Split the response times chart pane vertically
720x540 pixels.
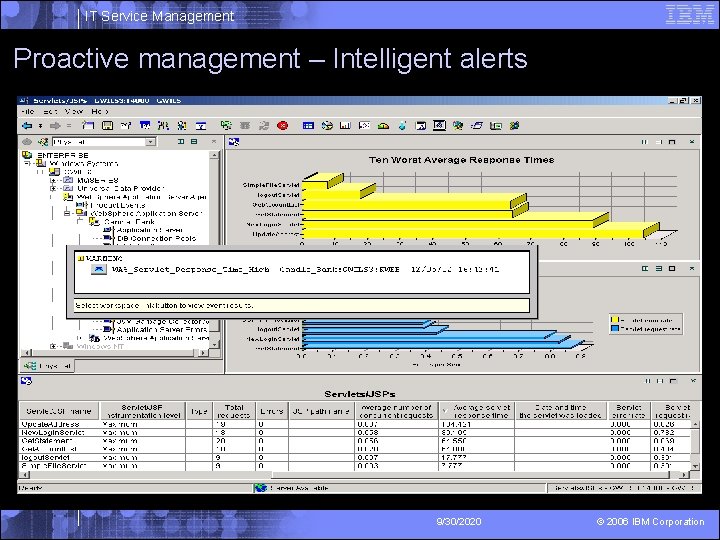[x=644, y=142]
